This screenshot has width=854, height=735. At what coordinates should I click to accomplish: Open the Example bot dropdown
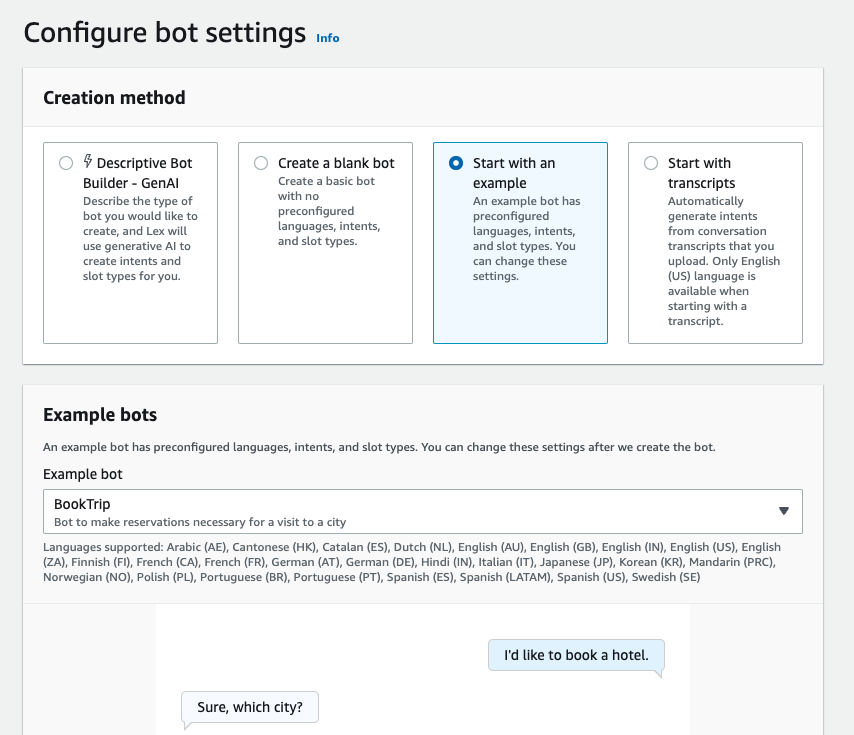point(422,511)
